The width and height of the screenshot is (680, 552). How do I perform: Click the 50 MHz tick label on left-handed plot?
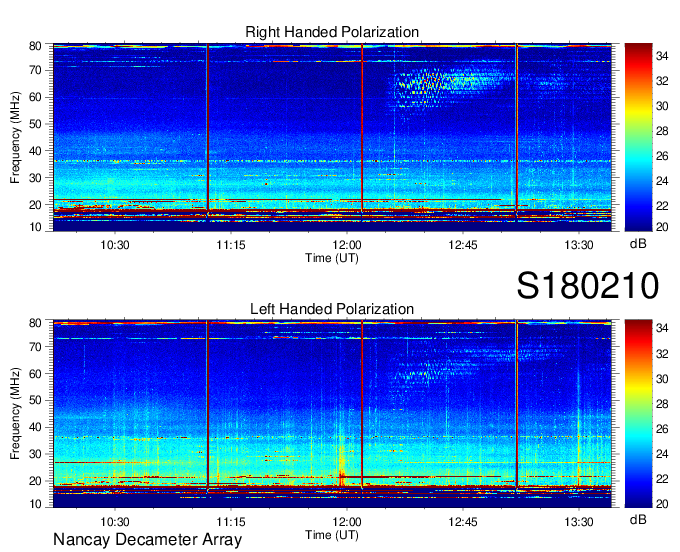pyautogui.click(x=35, y=400)
